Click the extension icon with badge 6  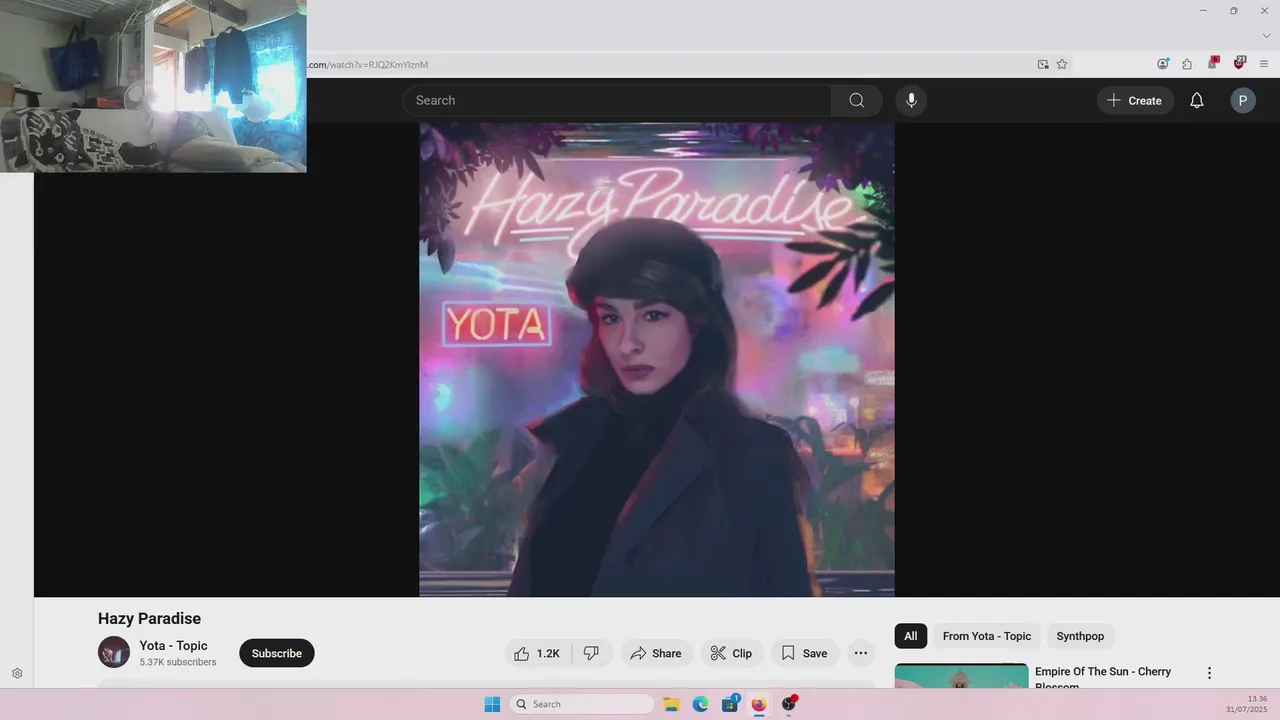point(1213,63)
